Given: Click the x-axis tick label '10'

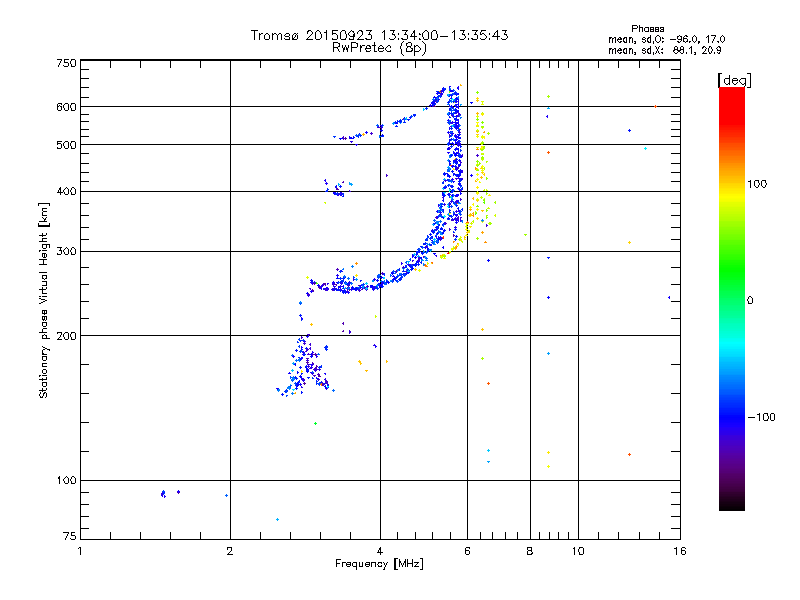Looking at the screenshot, I should (578, 551).
